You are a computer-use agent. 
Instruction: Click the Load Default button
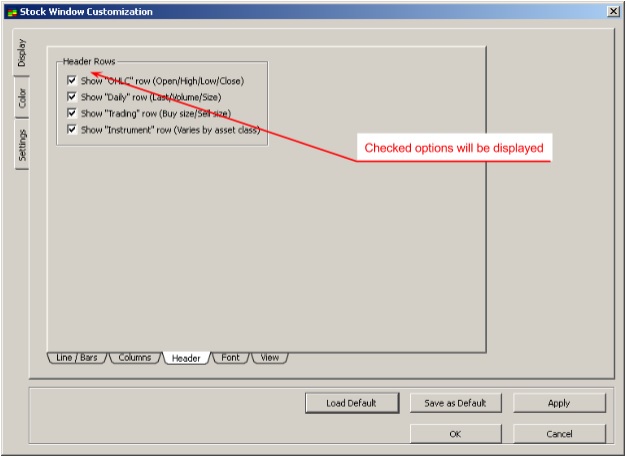point(351,403)
